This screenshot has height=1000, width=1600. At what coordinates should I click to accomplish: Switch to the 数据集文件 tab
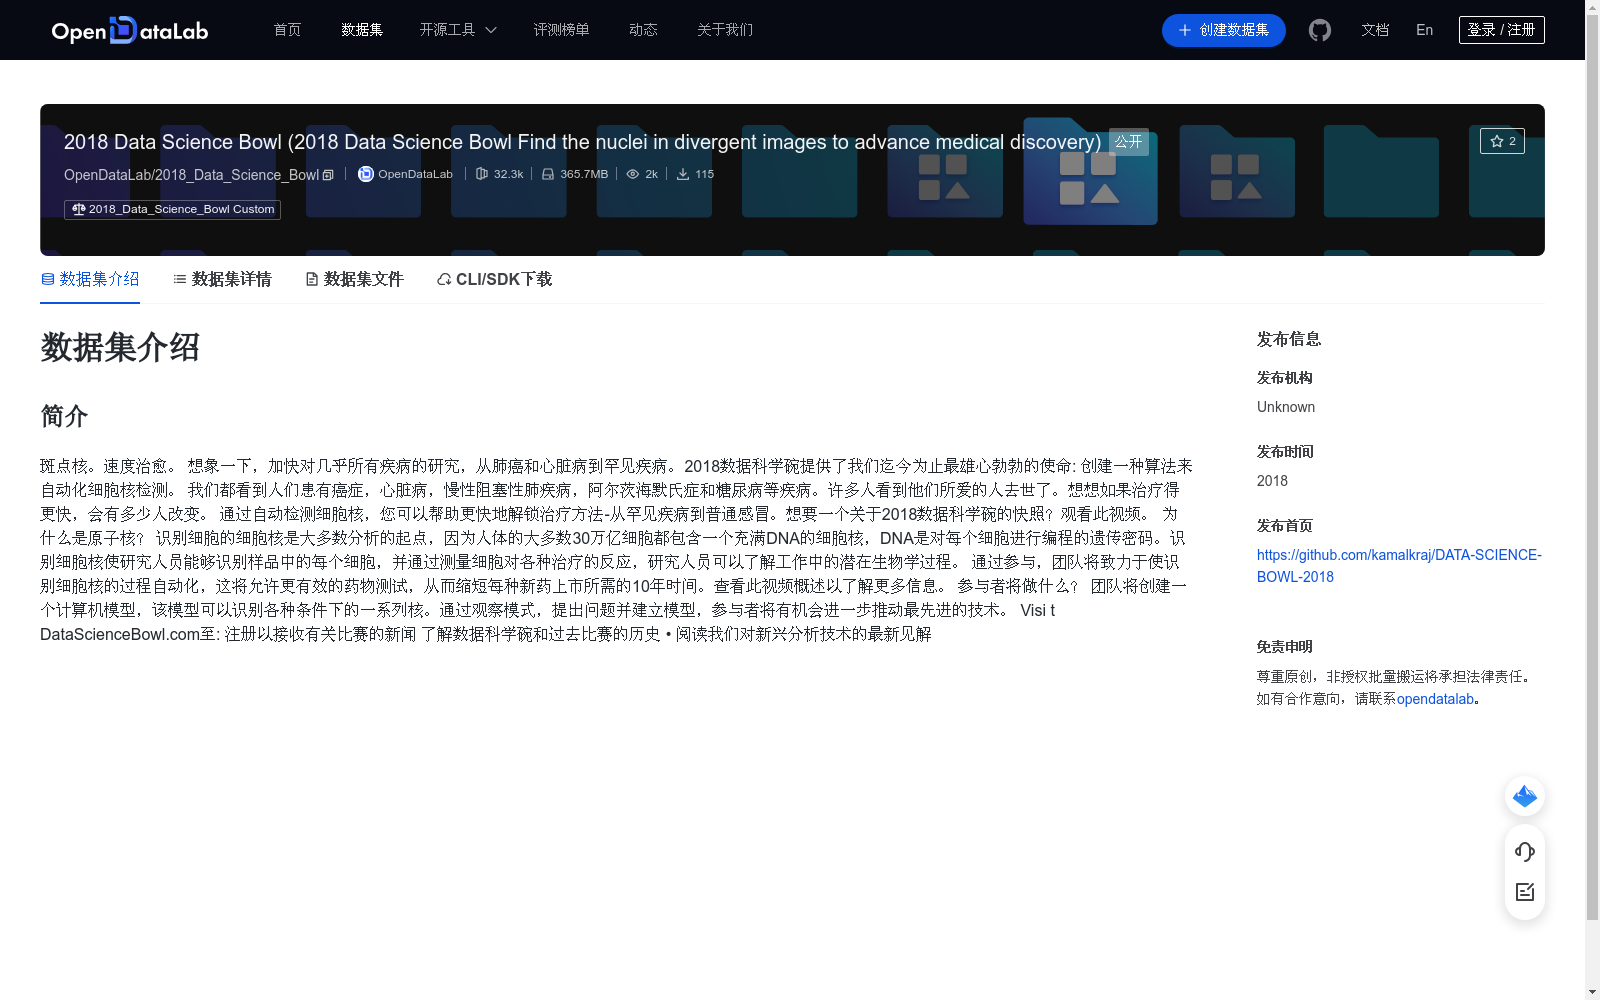(x=354, y=279)
